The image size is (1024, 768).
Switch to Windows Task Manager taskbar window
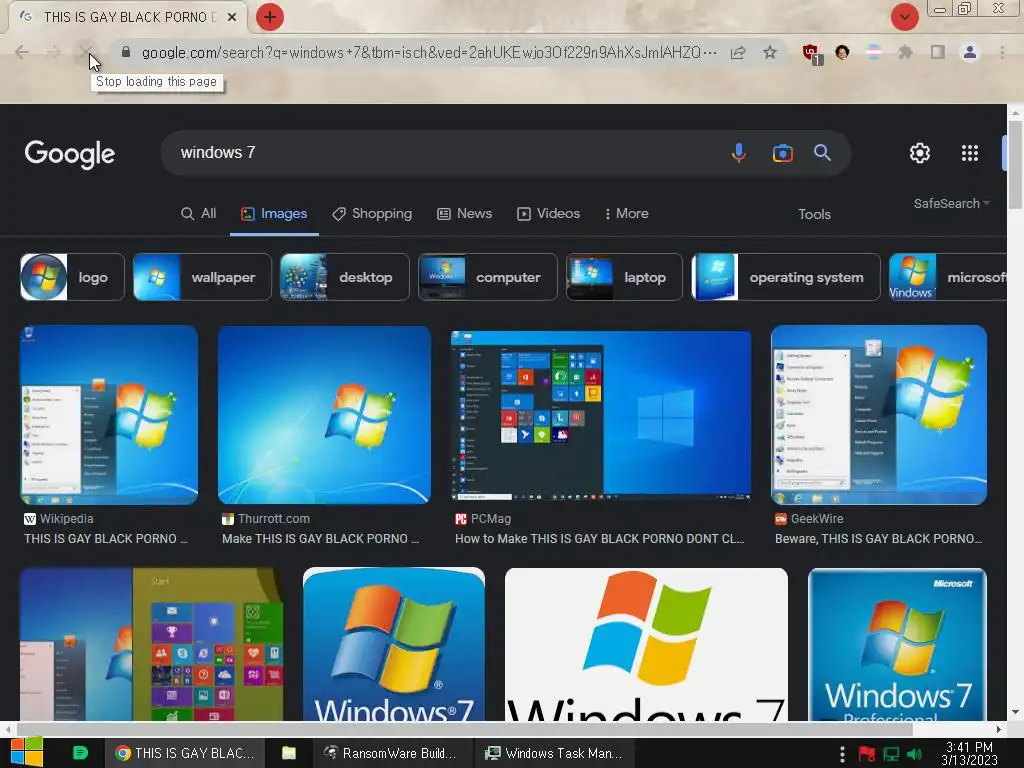coord(553,753)
